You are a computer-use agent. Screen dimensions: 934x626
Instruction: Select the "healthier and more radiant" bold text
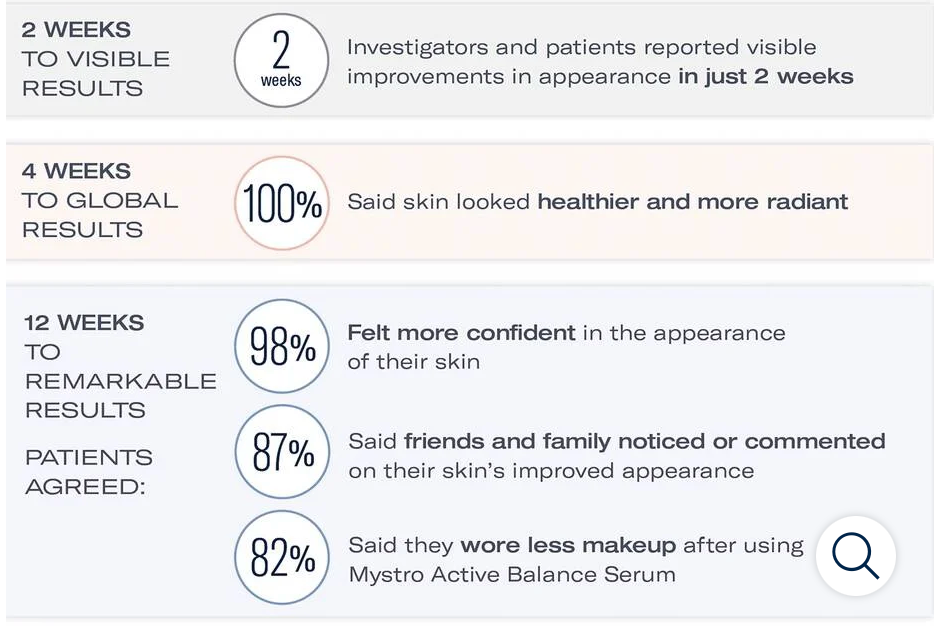[x=692, y=202]
